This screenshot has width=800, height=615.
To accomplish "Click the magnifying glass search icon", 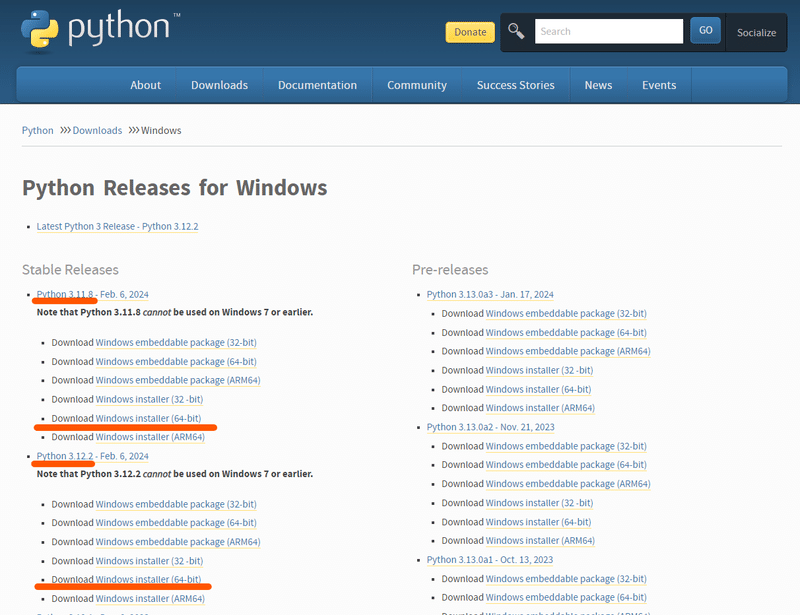I will (x=516, y=31).
